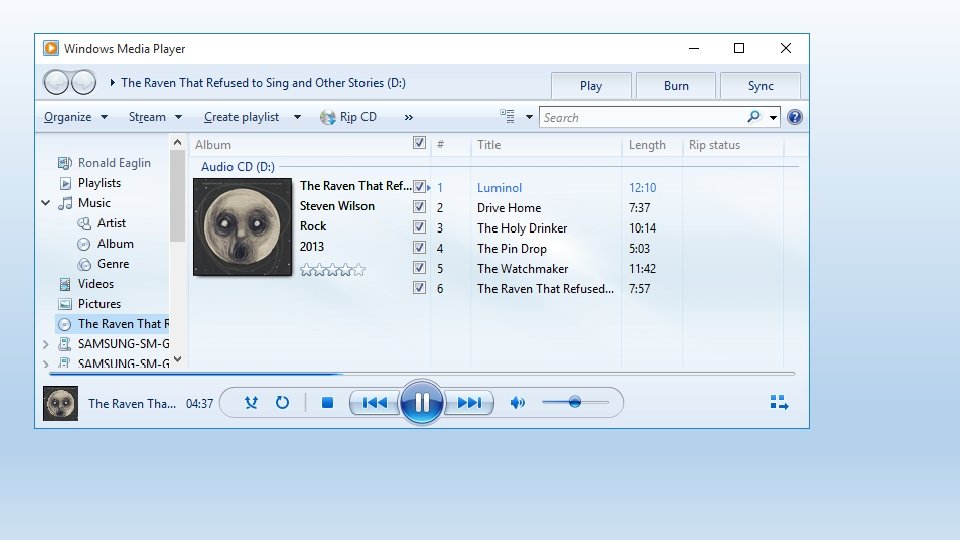Image resolution: width=960 pixels, height=540 pixels.
Task: Switch to the Sync tab
Action: 760,86
